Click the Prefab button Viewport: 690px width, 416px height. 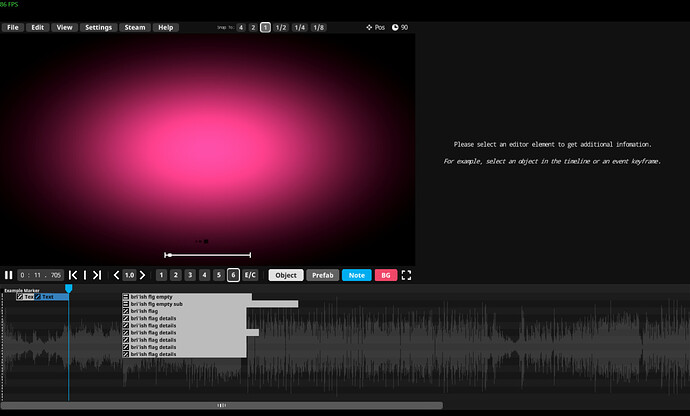[322, 275]
